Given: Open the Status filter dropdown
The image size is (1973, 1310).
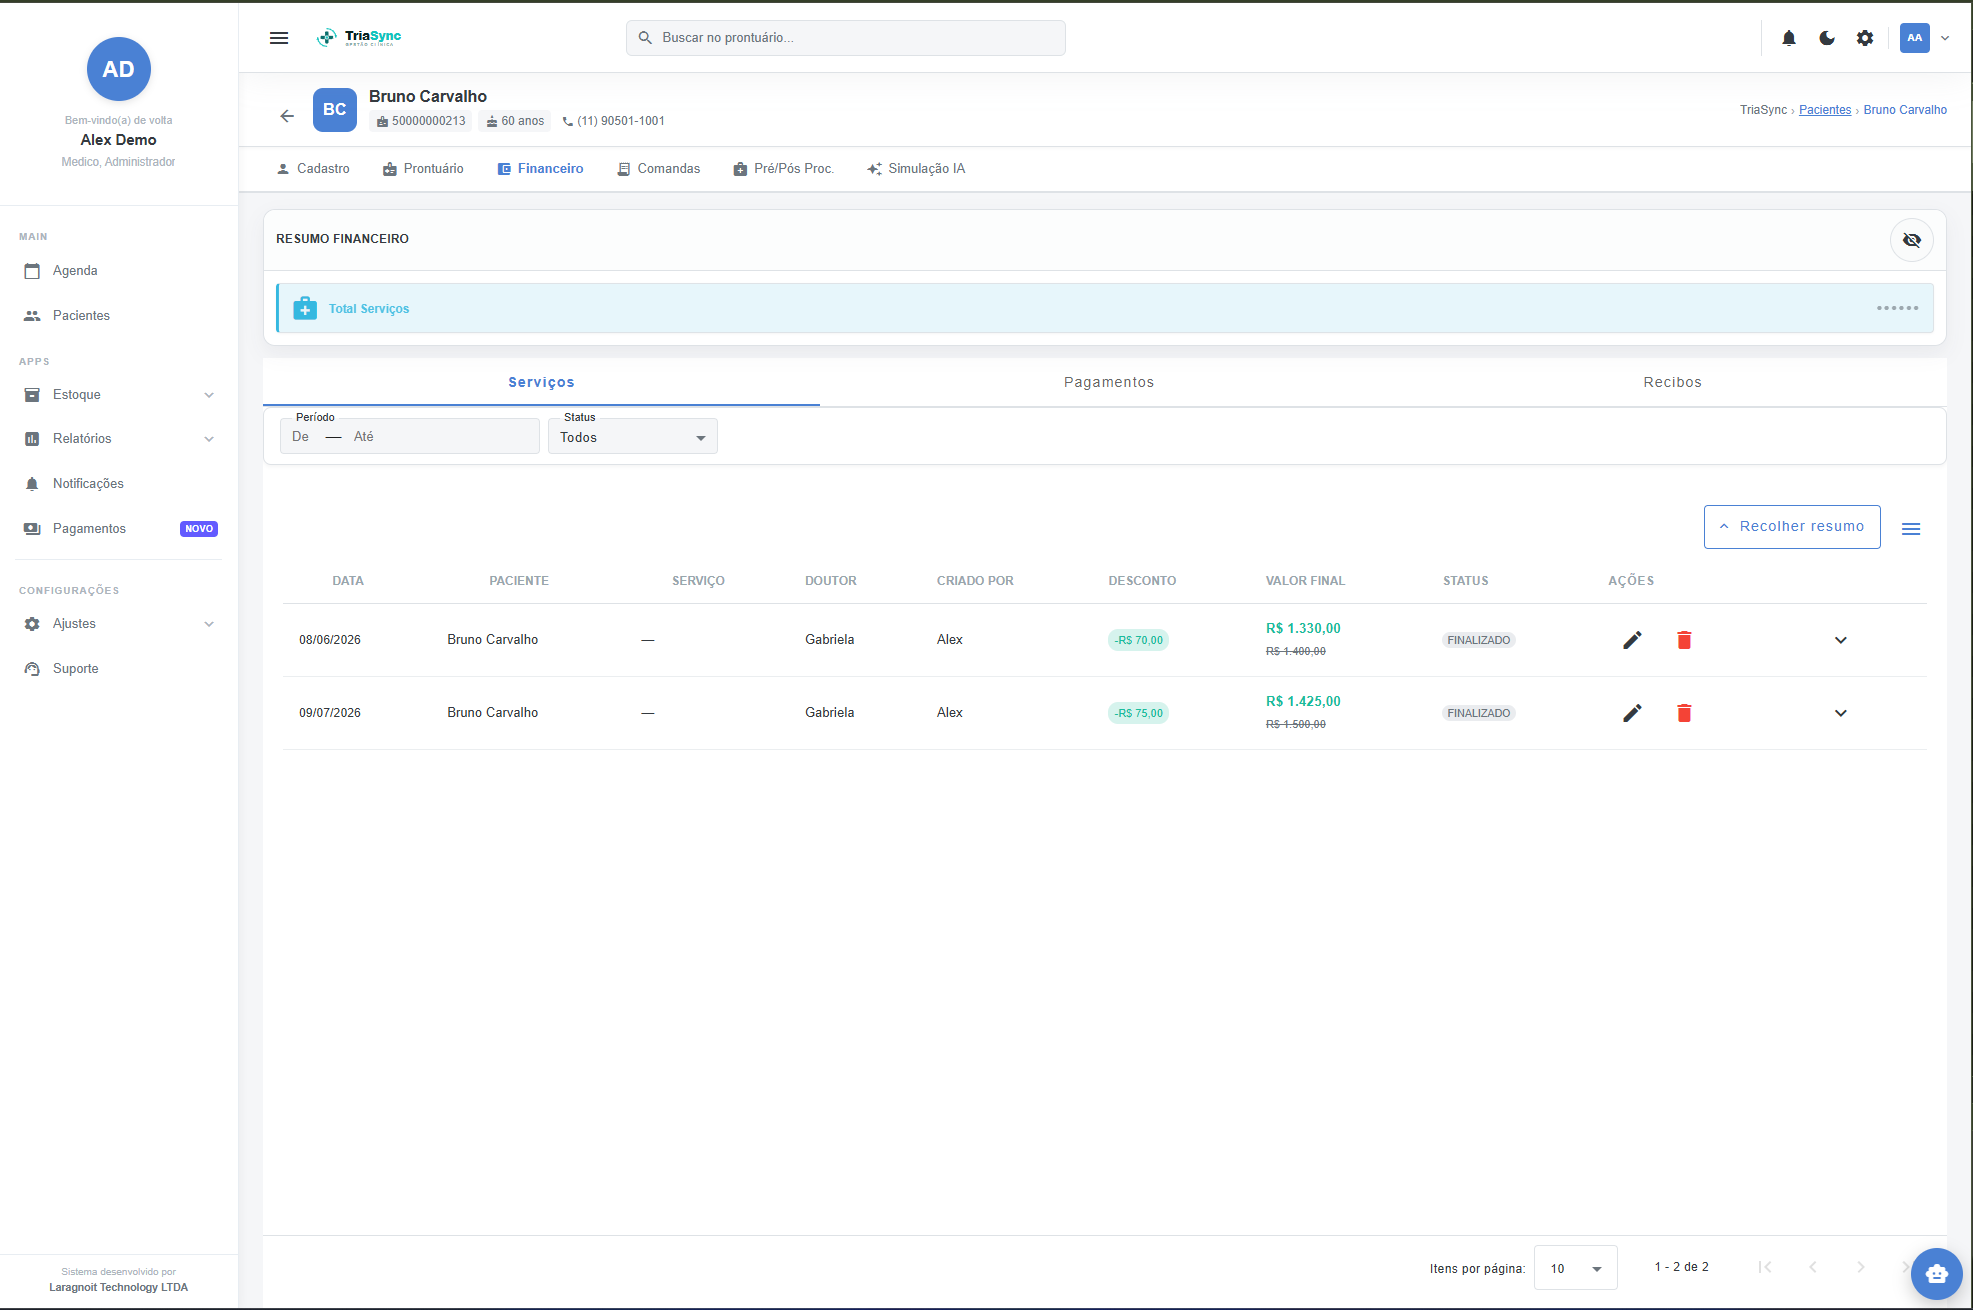Looking at the screenshot, I should 633,437.
